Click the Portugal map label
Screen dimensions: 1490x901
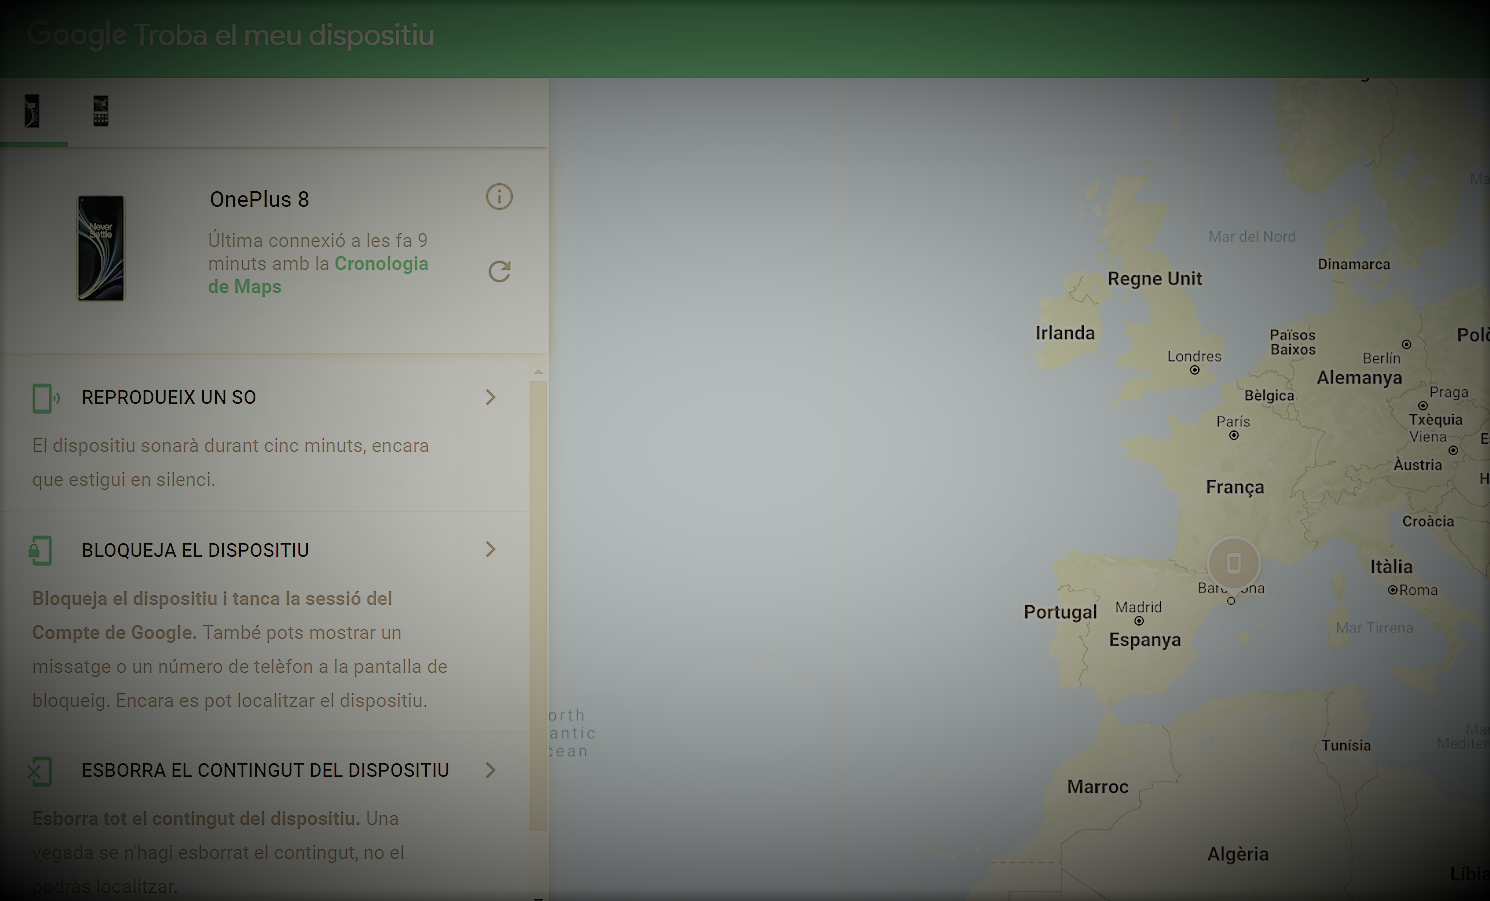coord(1060,612)
